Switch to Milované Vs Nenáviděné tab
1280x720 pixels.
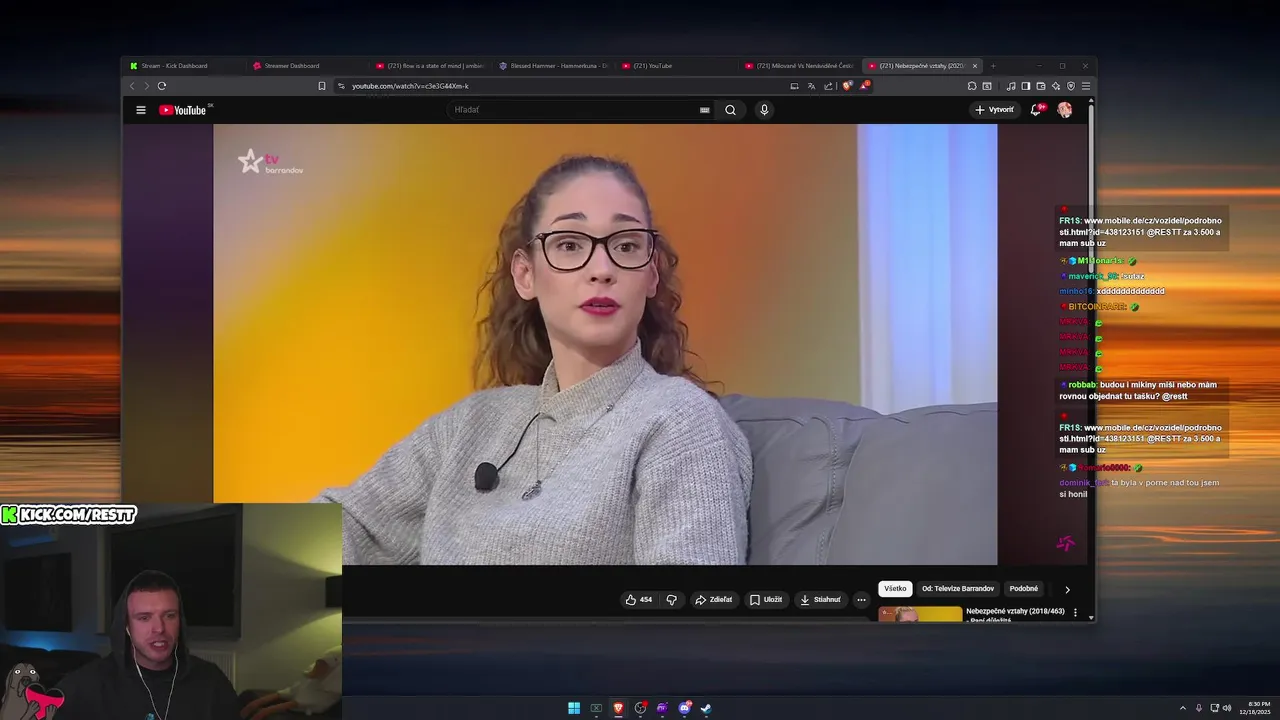(799, 66)
